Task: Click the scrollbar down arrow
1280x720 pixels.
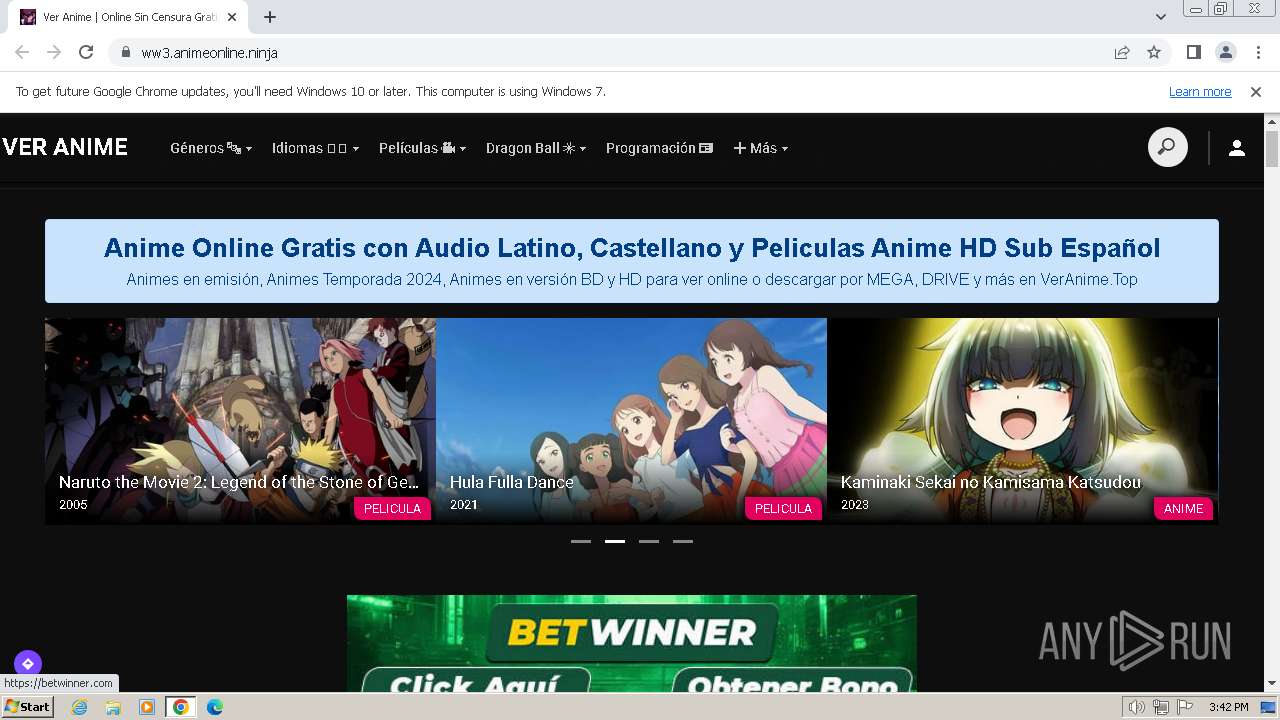Action: pos(1272,684)
